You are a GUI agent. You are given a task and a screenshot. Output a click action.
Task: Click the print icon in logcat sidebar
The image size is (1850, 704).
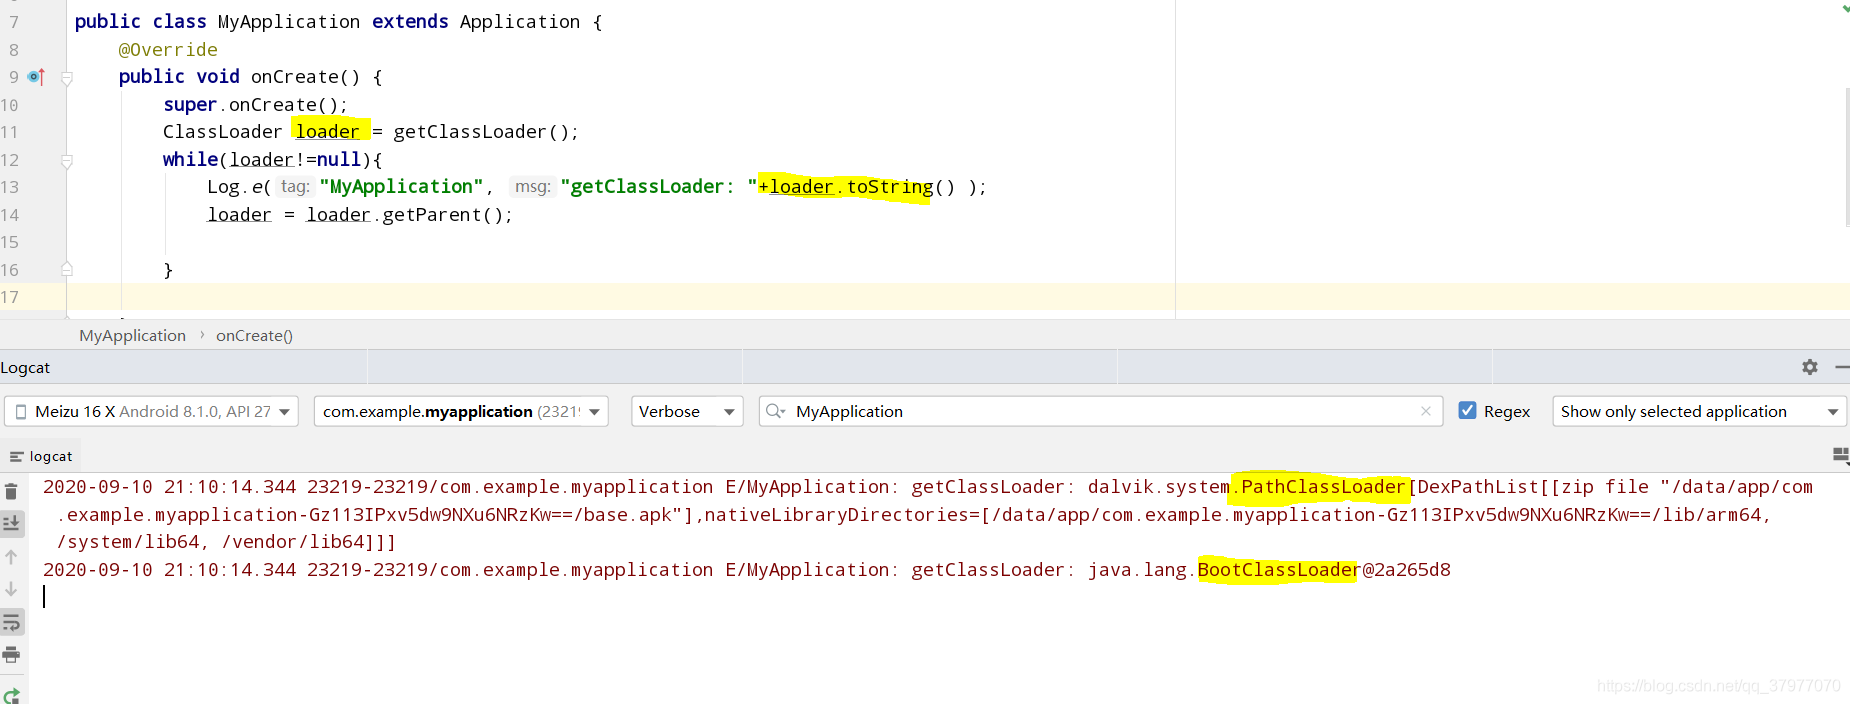[11, 655]
